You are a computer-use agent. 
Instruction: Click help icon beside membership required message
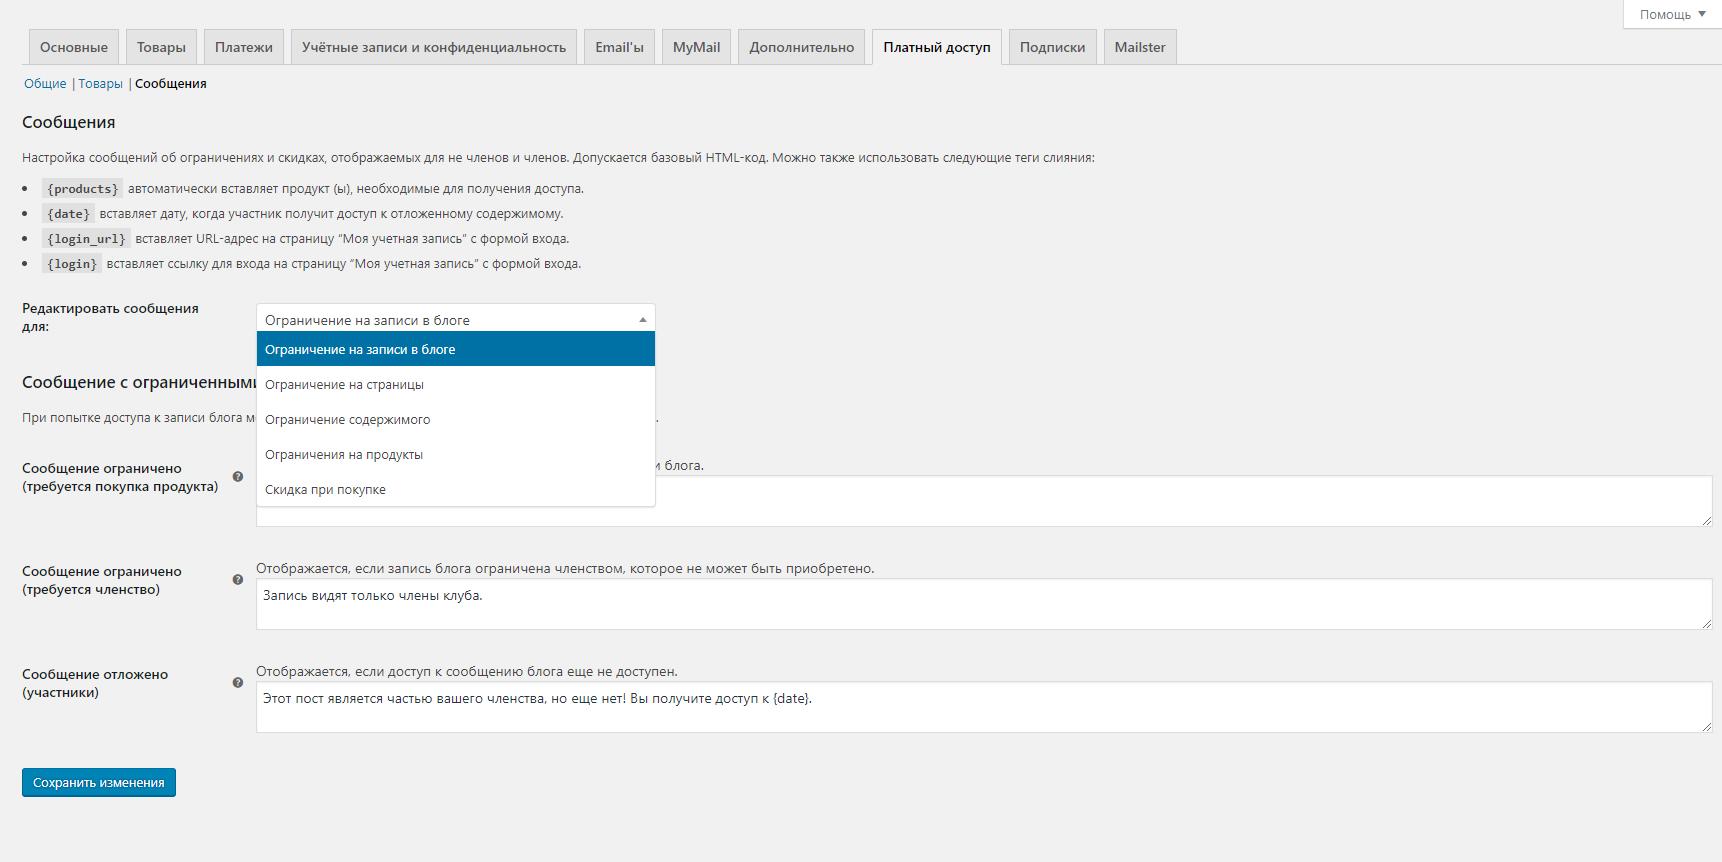tap(238, 580)
